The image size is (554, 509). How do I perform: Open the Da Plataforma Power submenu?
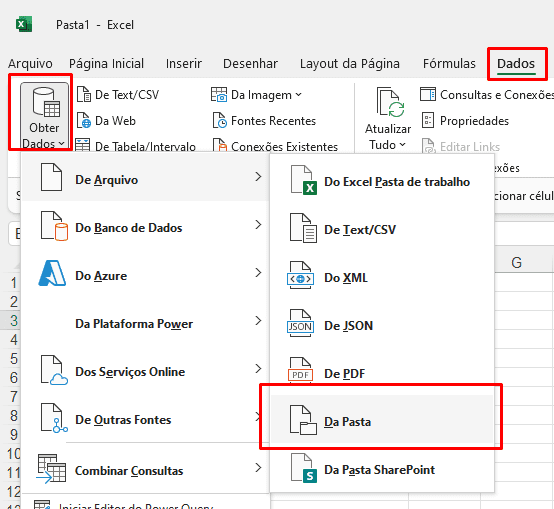(x=145, y=321)
